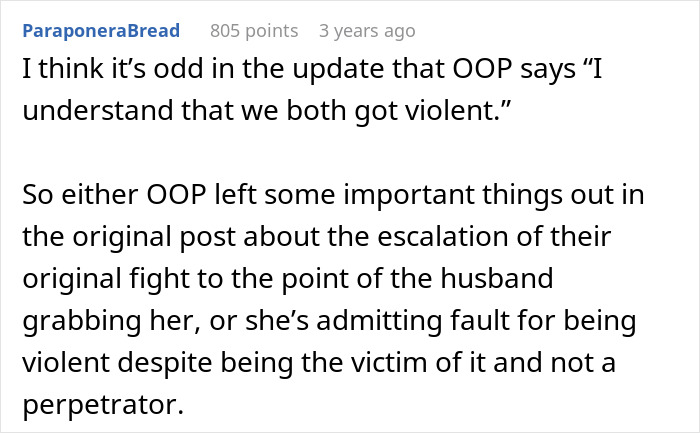Click the 805 points score
Screen dimensions: 700x433
tap(254, 31)
